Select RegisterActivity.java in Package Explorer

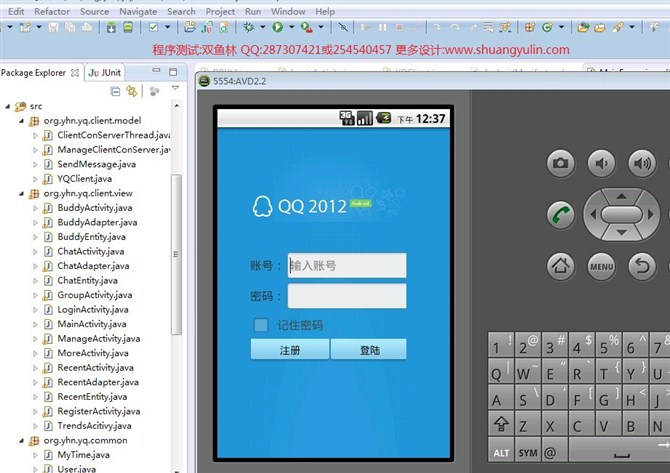[x=99, y=411]
